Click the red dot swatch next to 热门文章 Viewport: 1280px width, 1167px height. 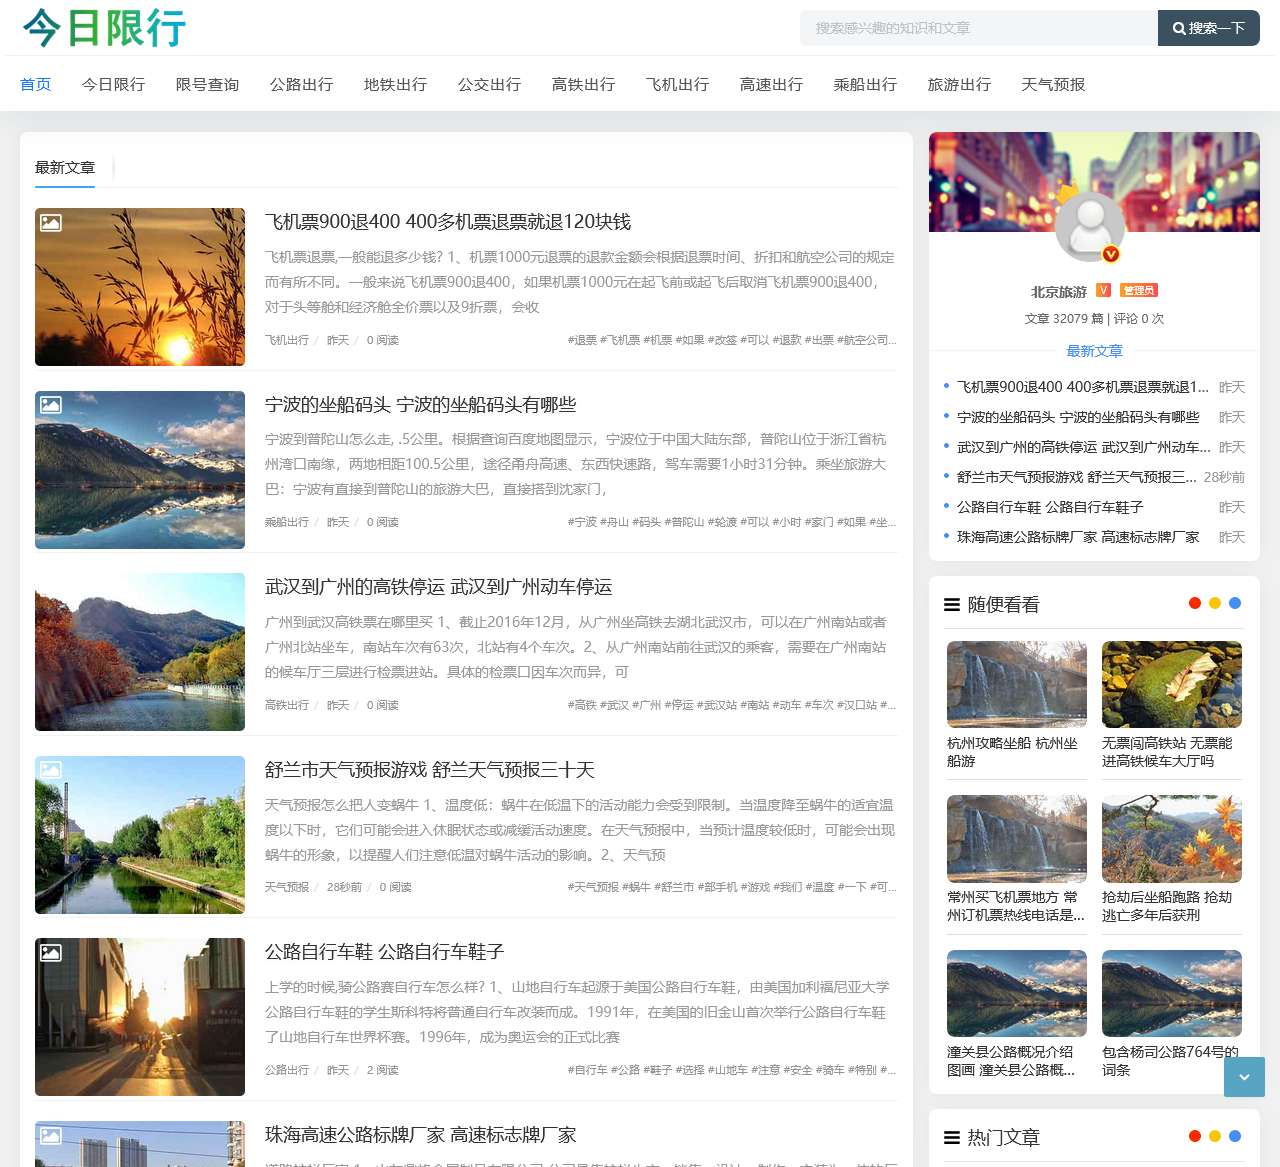pos(1194,1136)
